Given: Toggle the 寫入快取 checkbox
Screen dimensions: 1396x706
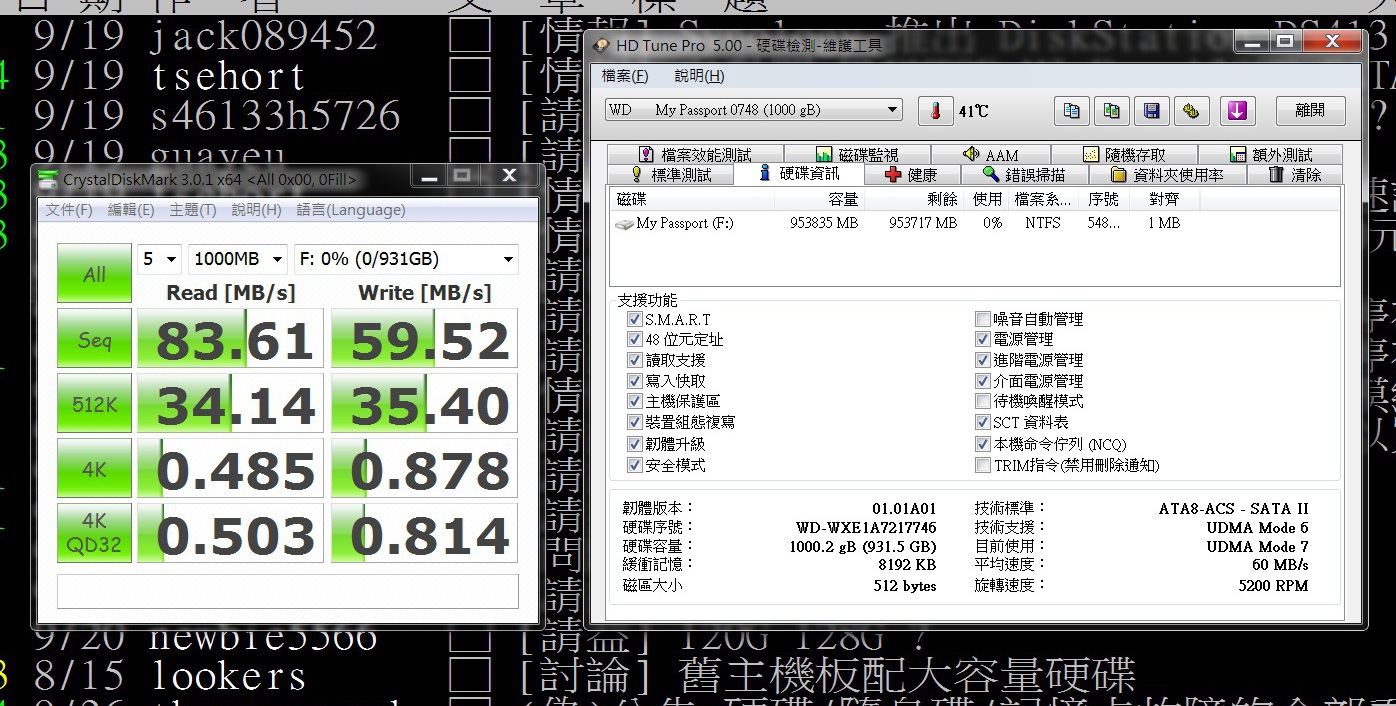Looking at the screenshot, I should 634,381.
